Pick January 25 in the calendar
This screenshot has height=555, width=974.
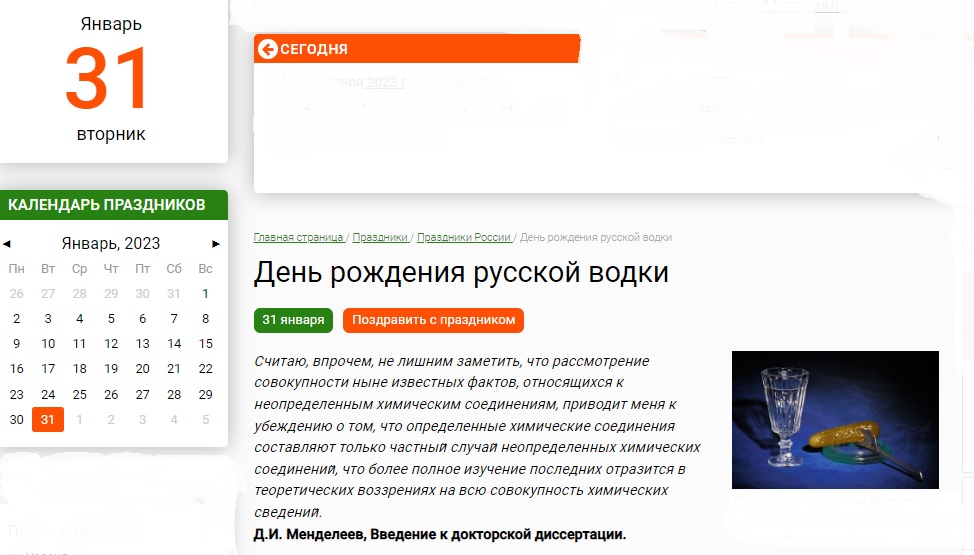pyautogui.click(x=79, y=394)
